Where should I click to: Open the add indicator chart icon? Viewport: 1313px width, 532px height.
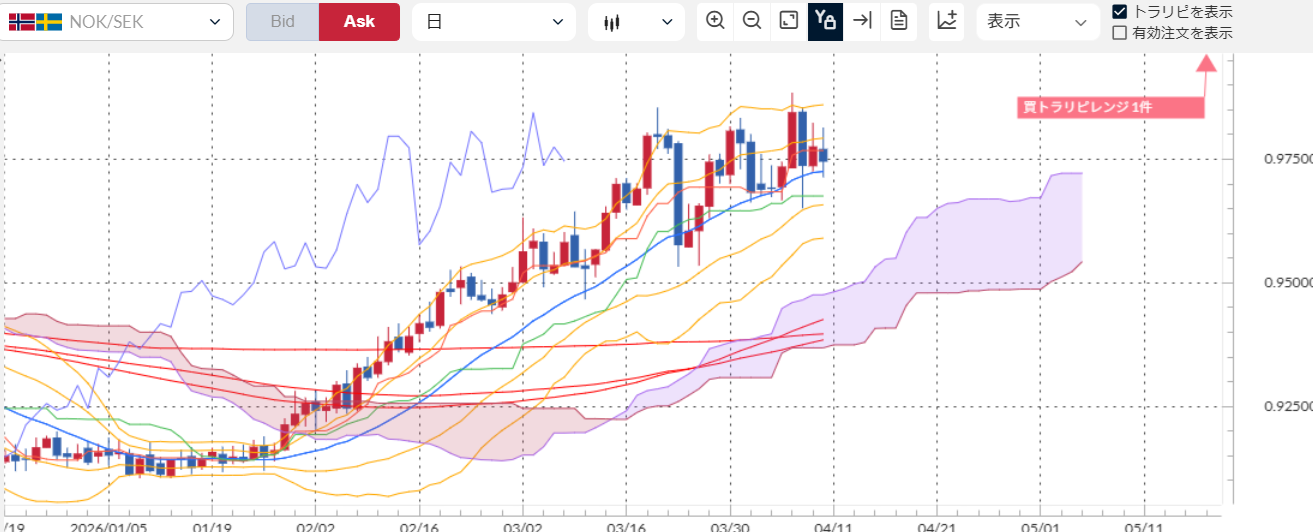pos(948,21)
